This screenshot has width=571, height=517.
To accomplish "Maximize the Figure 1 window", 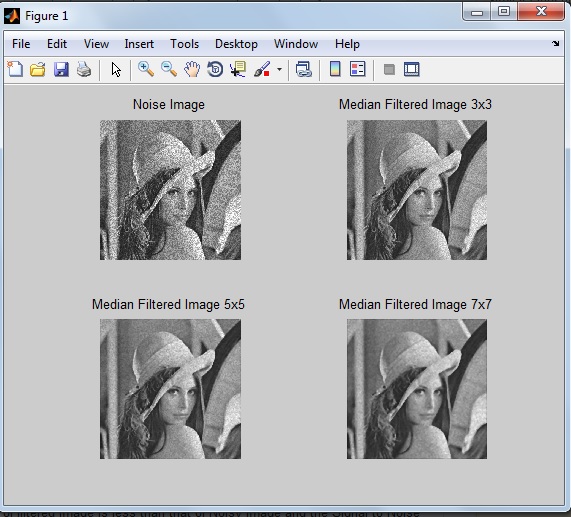I will point(504,12).
